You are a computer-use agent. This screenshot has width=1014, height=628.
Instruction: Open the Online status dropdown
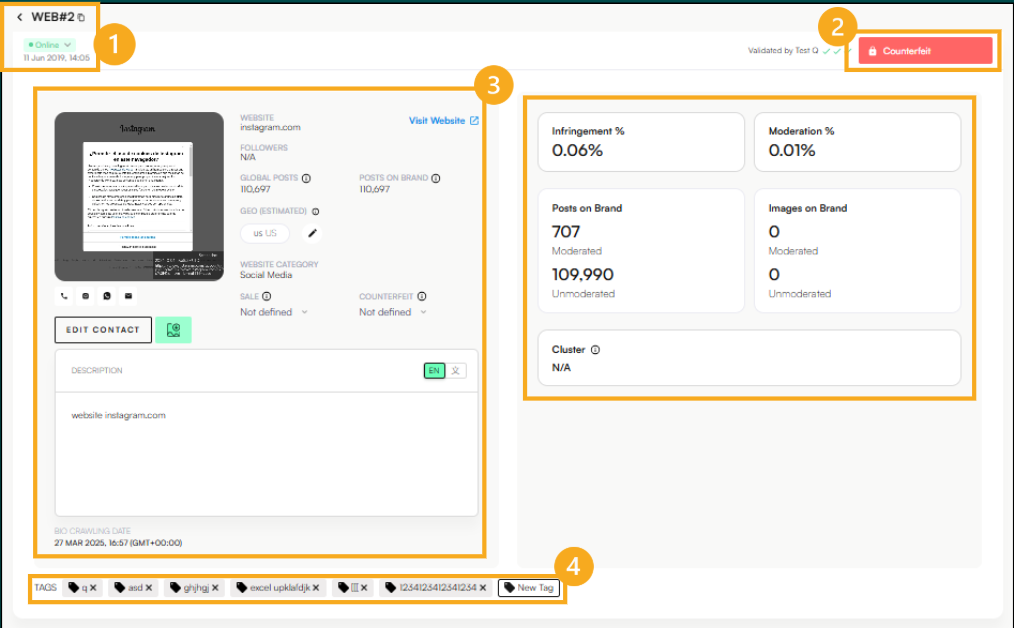click(49, 45)
